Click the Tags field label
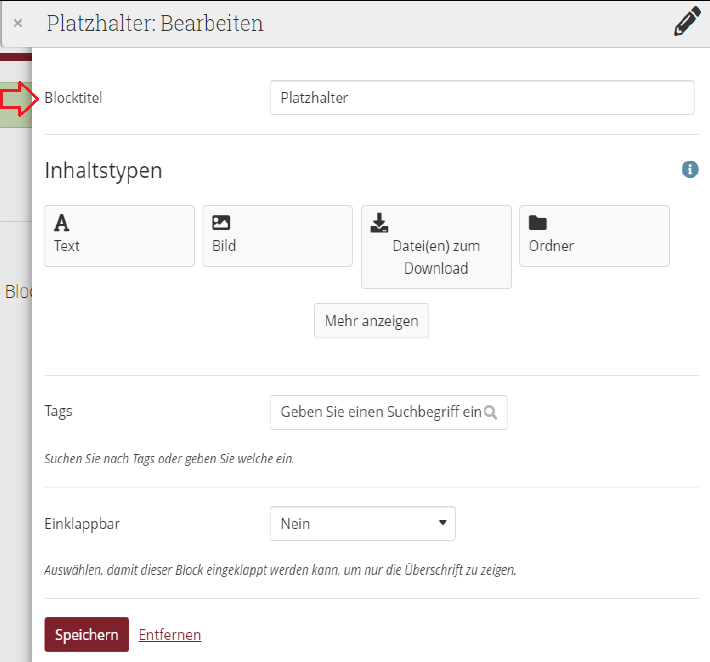Viewport: 710px width, 662px height. (58, 411)
